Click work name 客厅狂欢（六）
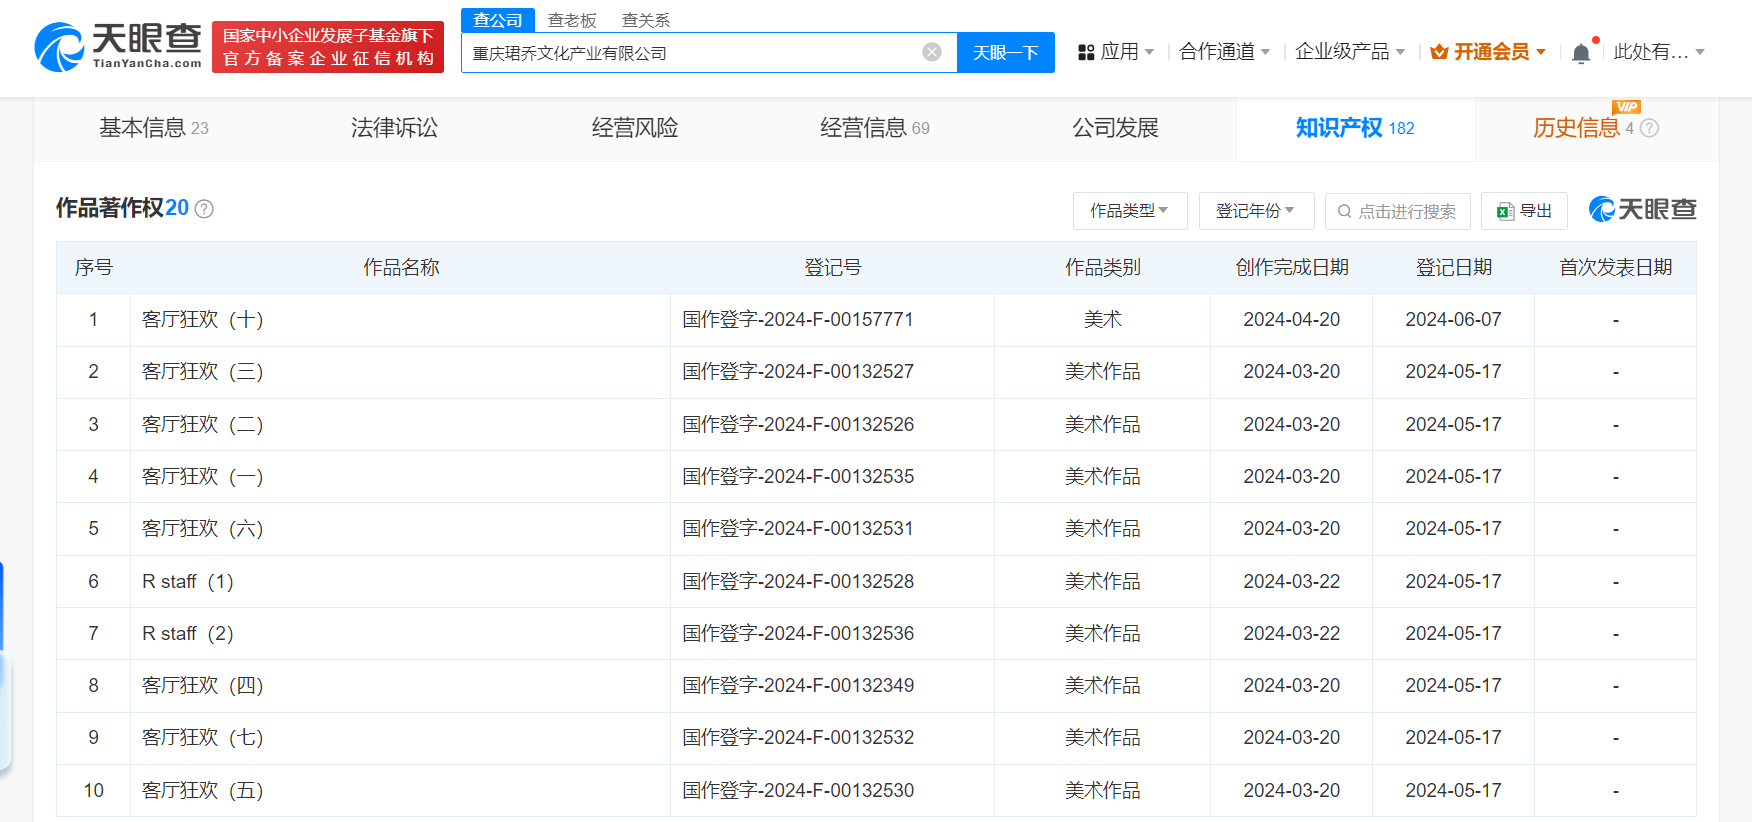Image resolution: width=1752 pixels, height=822 pixels. pyautogui.click(x=203, y=528)
